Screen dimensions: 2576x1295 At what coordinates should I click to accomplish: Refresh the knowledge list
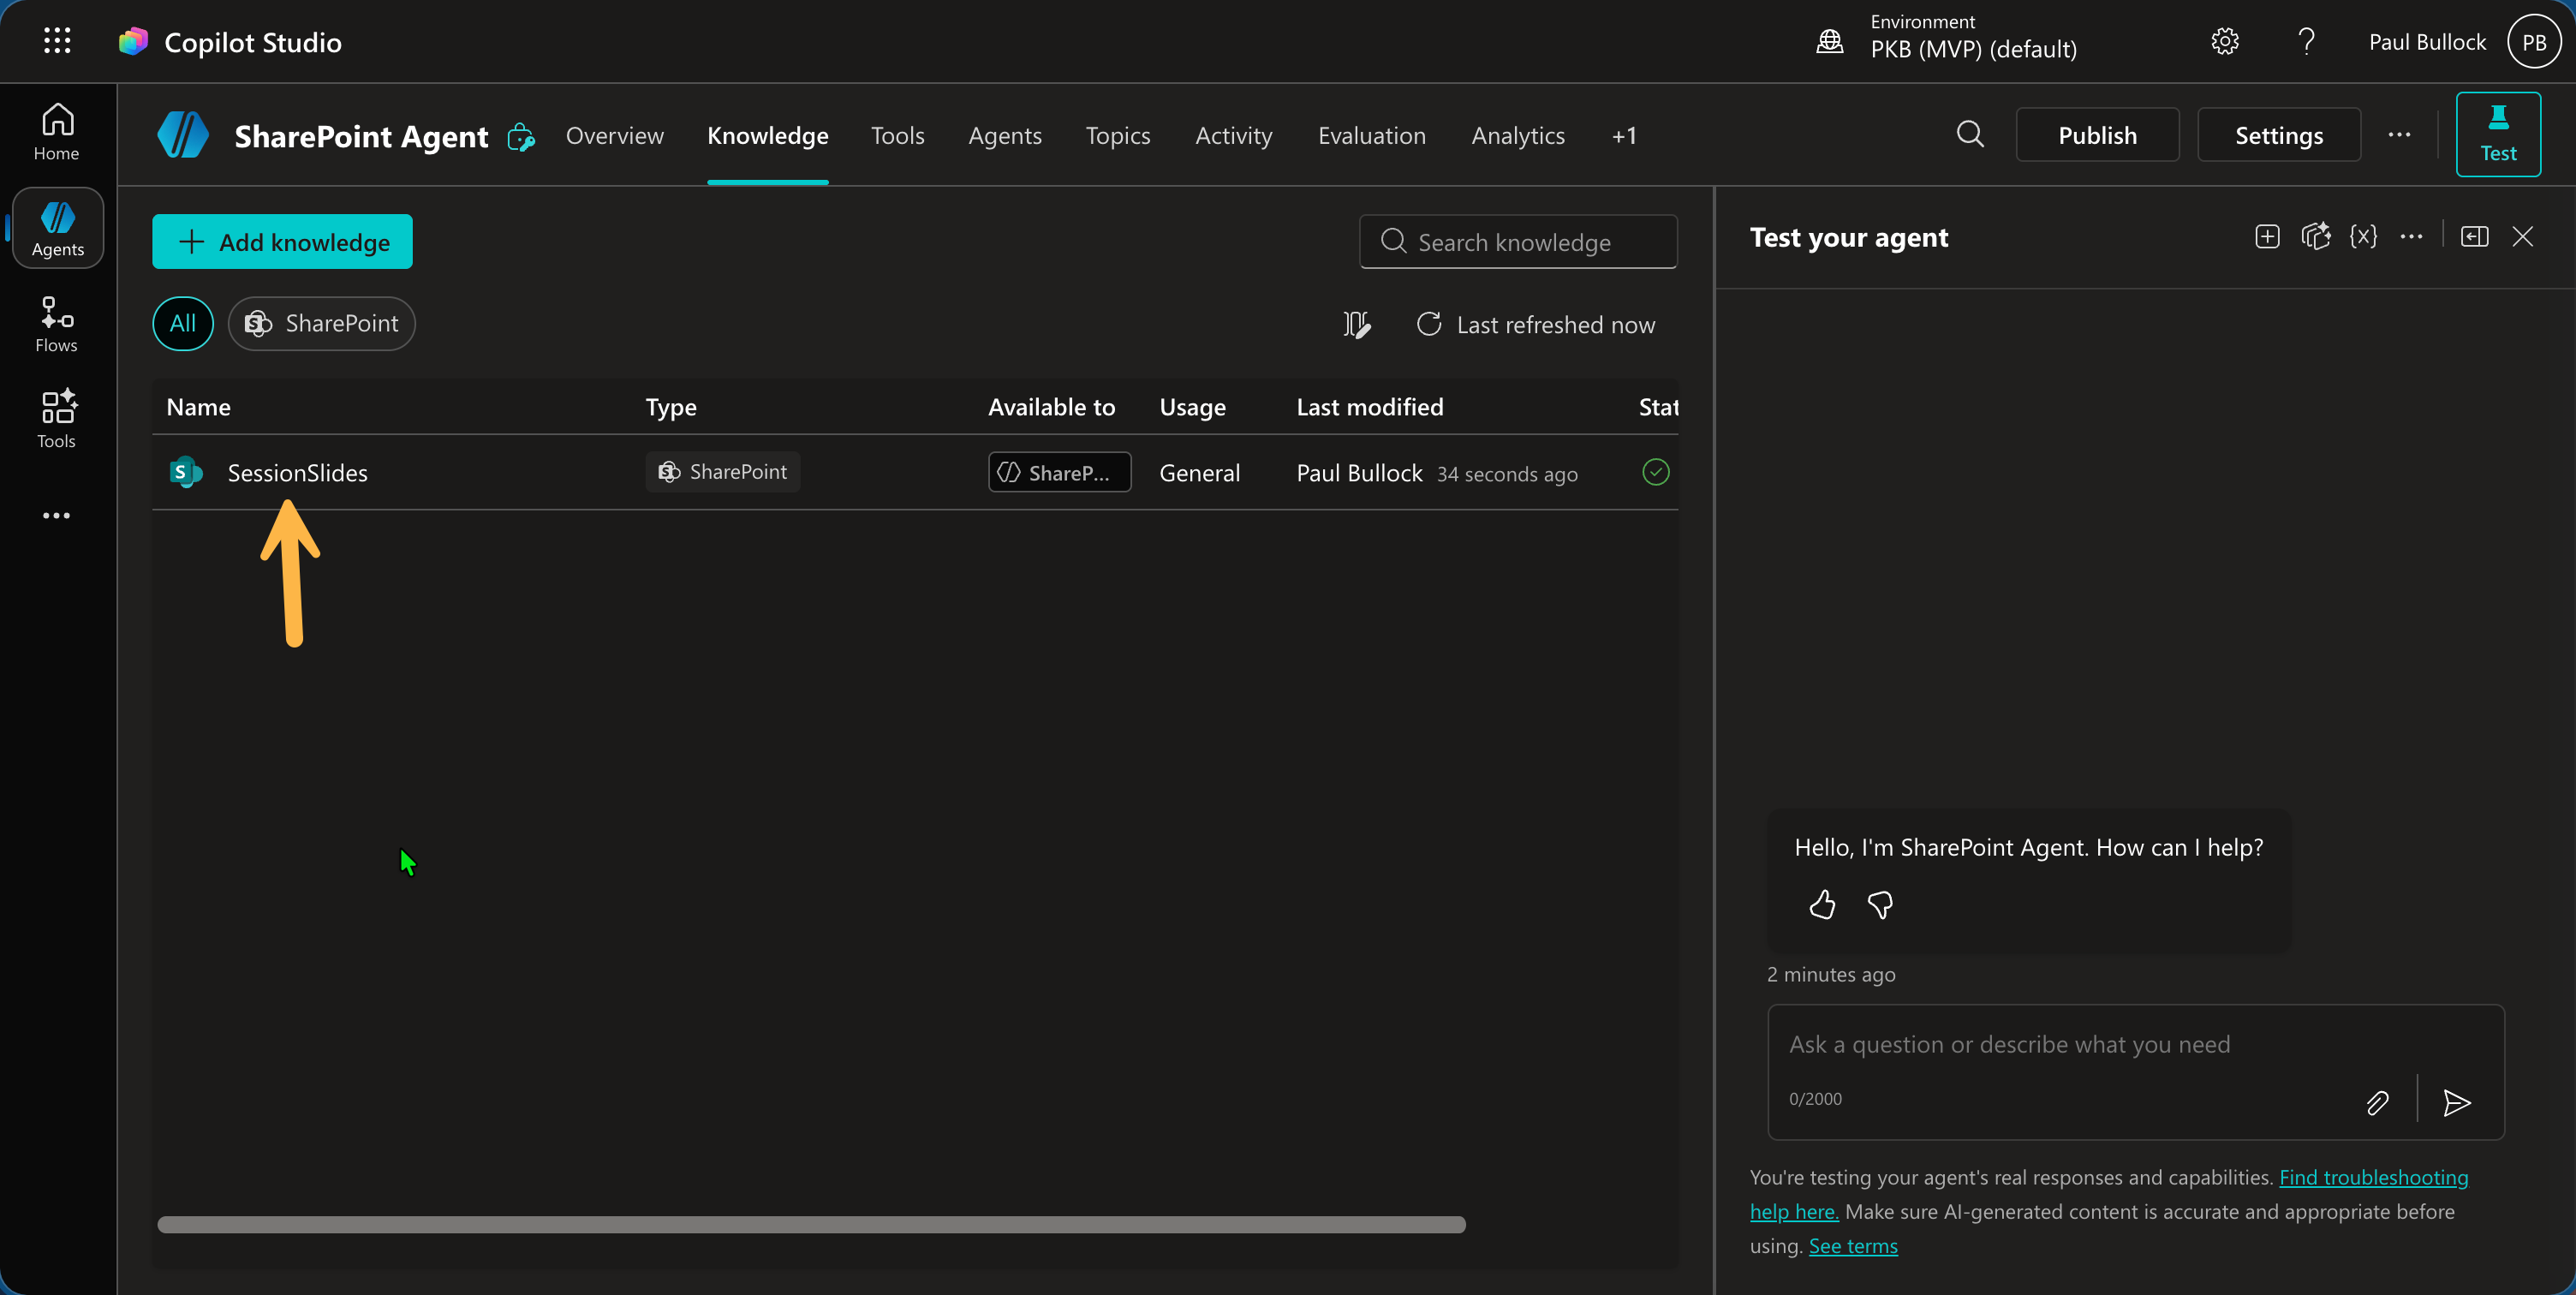[x=1429, y=324]
